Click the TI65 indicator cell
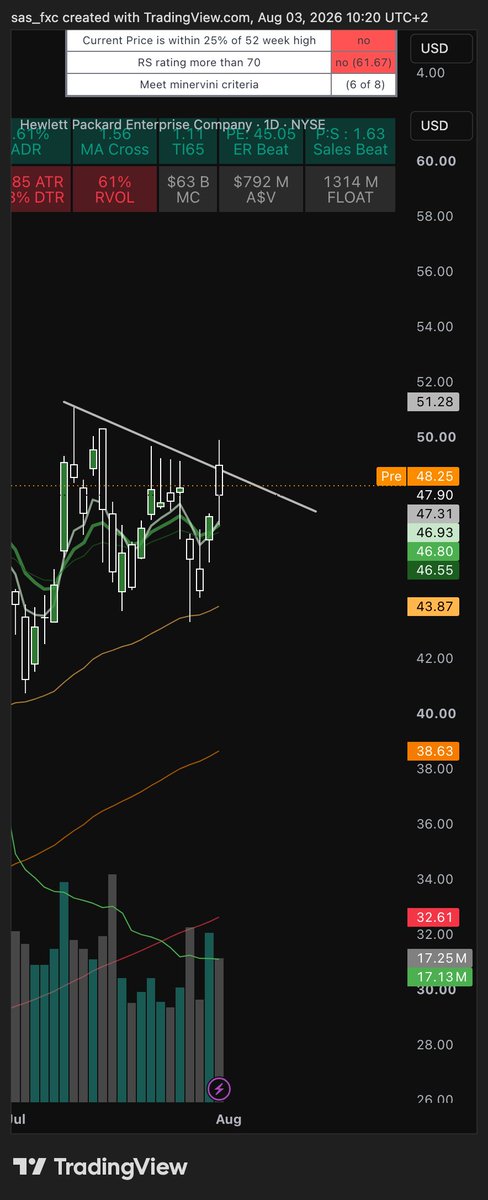Image resolution: width=488 pixels, height=1200 pixels. point(188,141)
